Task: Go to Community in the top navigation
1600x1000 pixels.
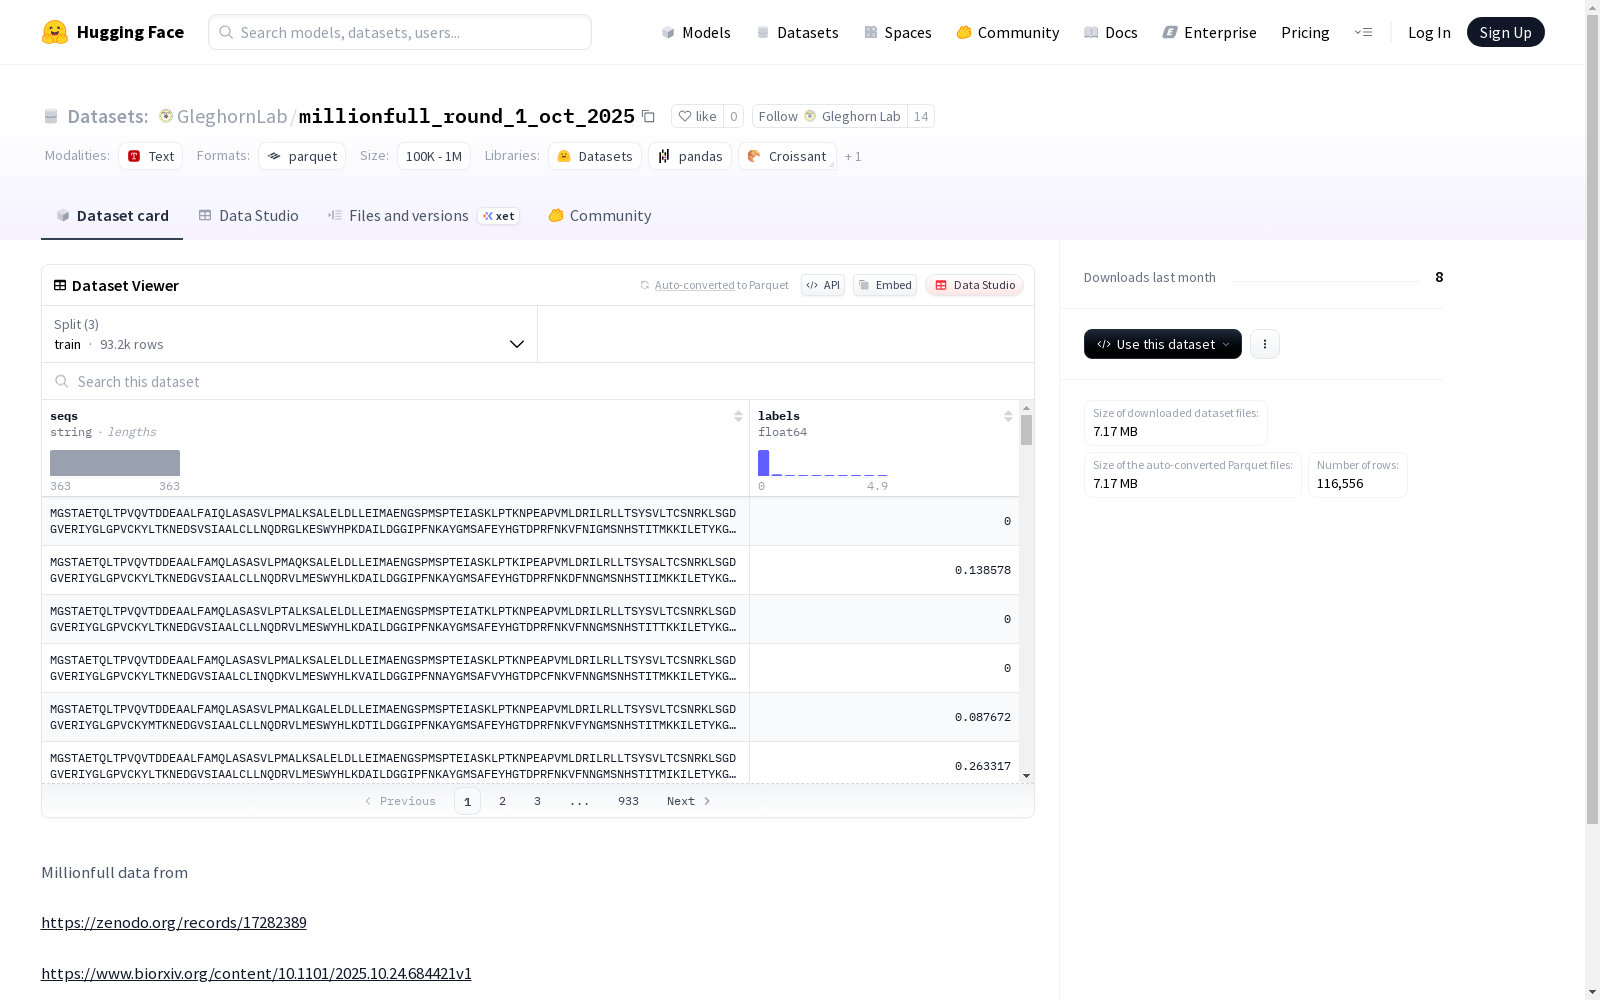Action: (x=1007, y=32)
